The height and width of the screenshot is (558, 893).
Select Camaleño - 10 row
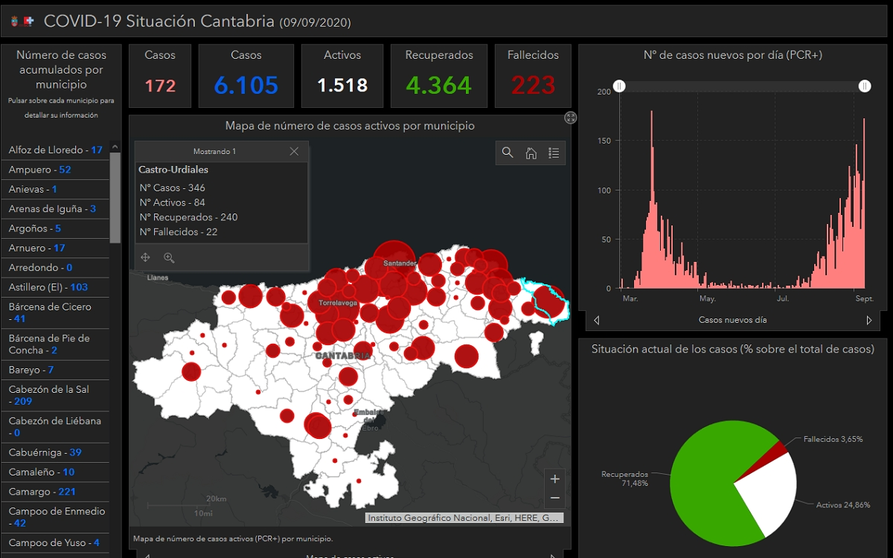click(55, 472)
